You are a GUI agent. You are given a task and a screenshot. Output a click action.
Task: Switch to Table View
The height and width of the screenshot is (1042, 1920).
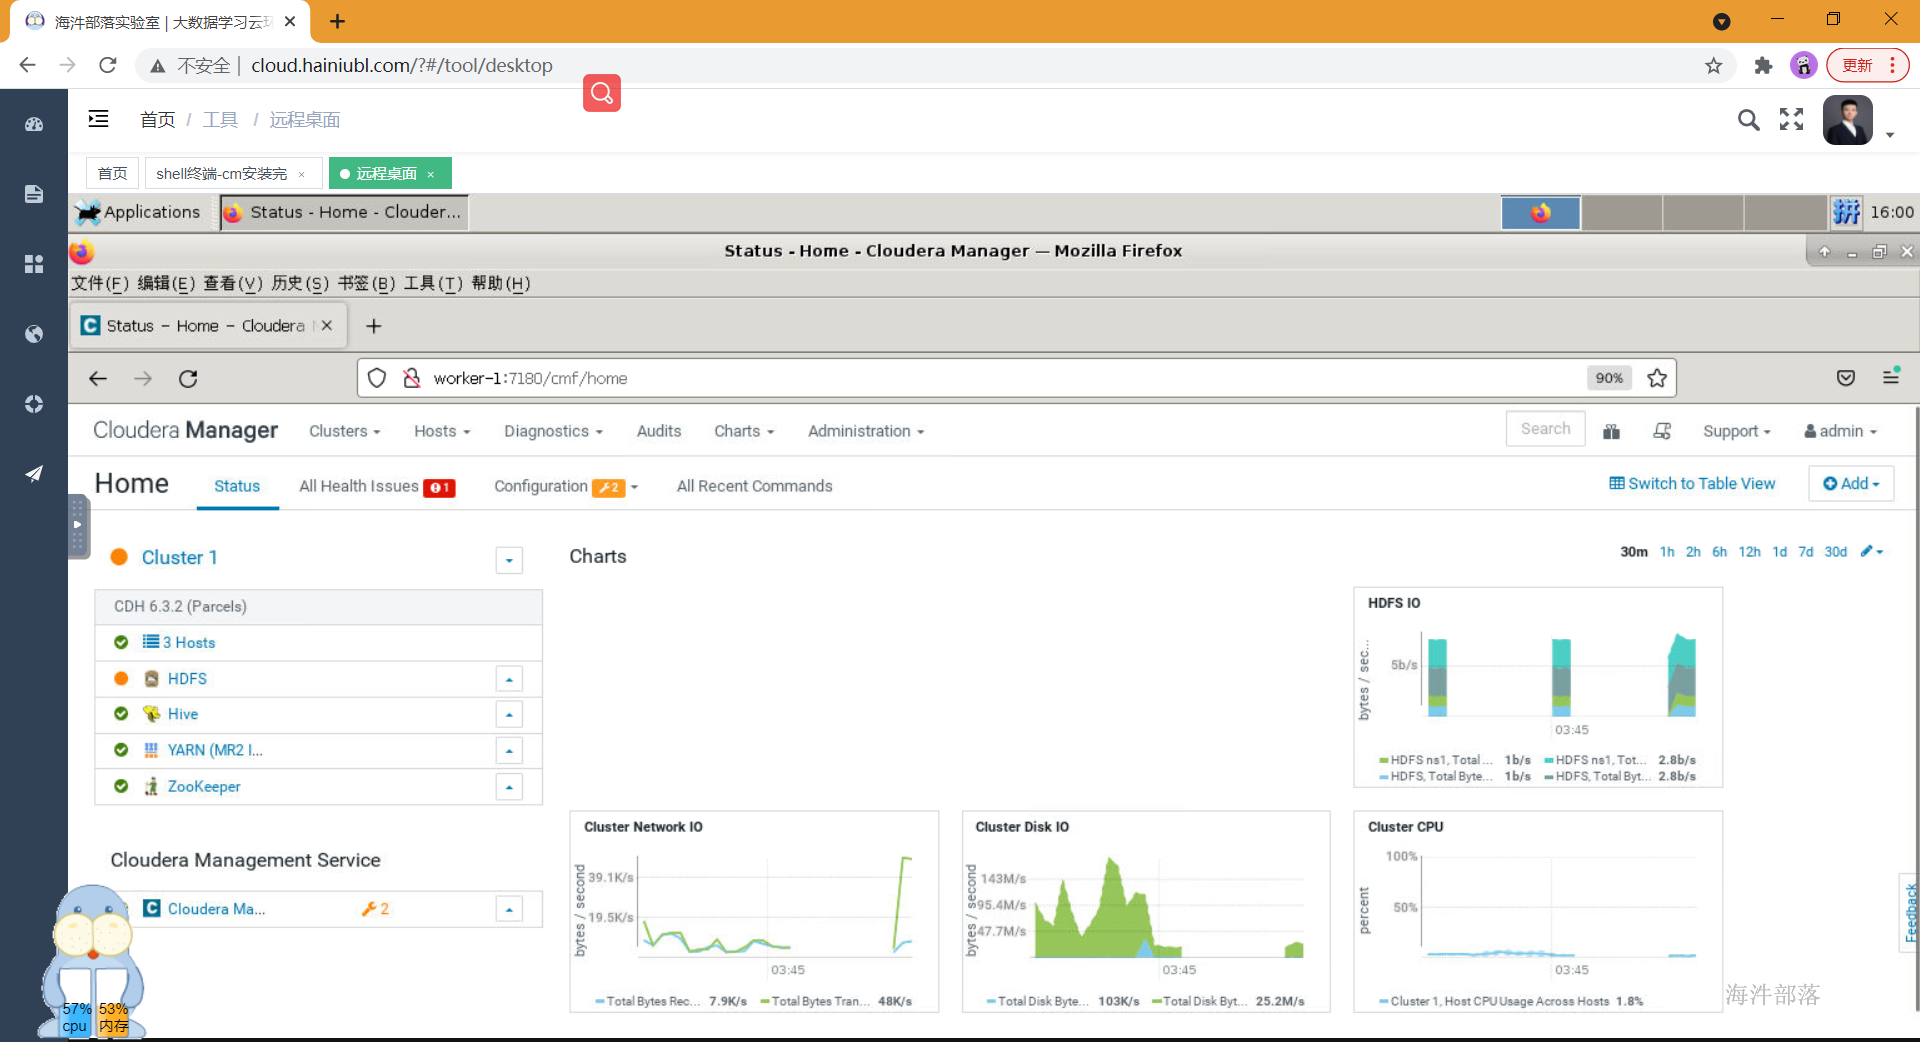[1692, 483]
